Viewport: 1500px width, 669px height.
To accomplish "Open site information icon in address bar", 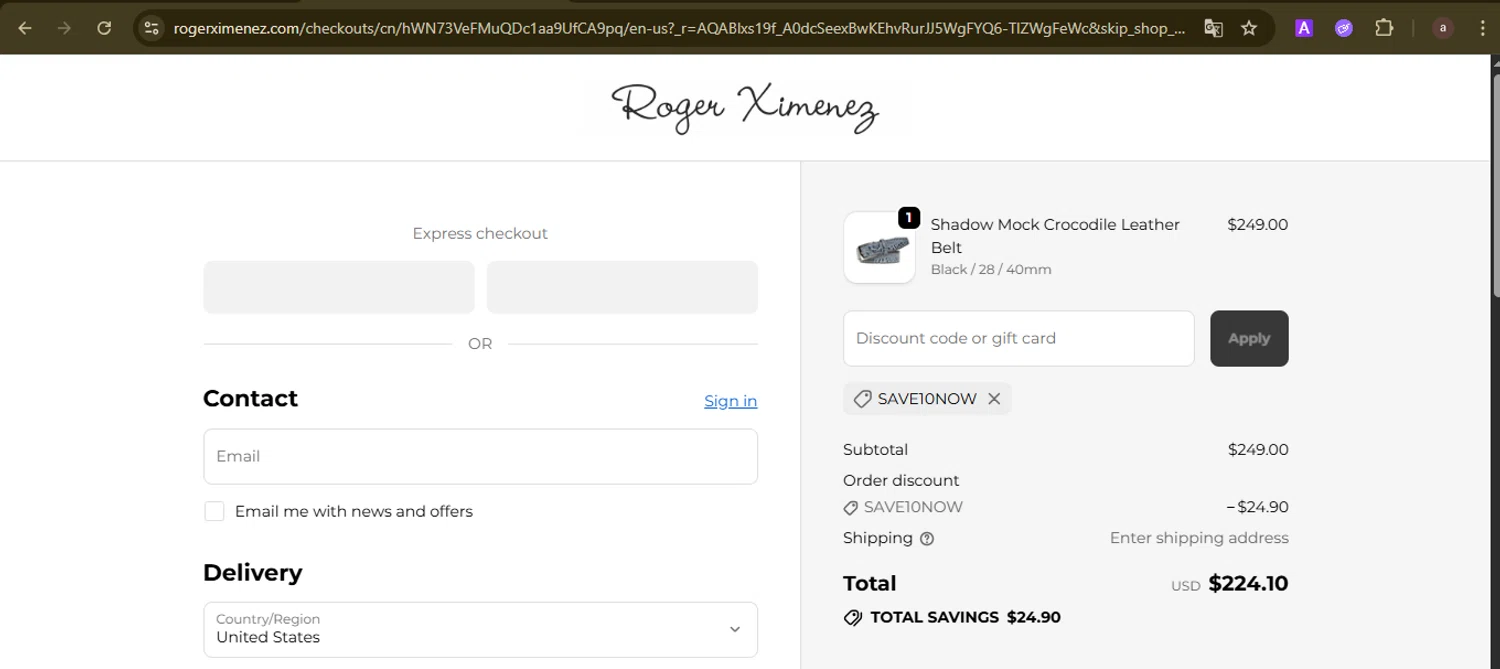I will click(151, 28).
